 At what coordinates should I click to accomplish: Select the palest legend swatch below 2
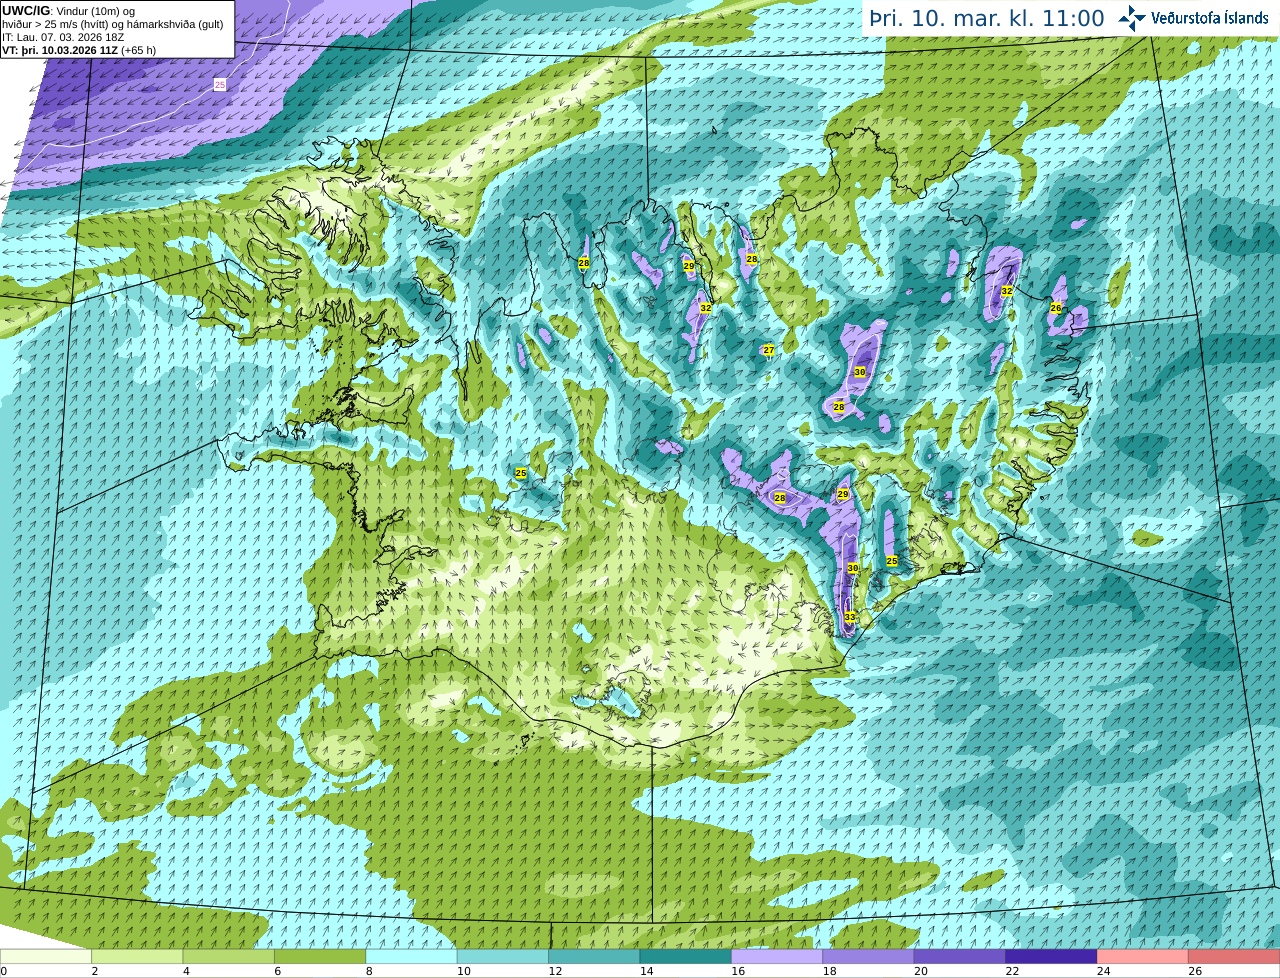(45, 957)
